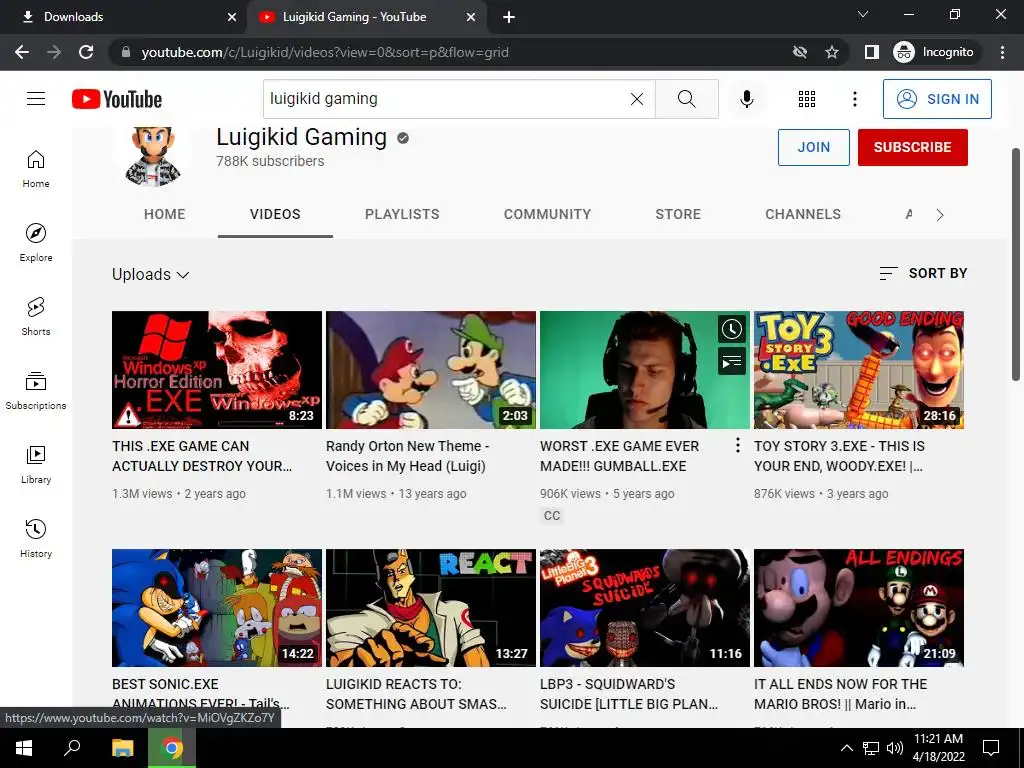Add GUMBALL.EXE video to queue
Viewport: 1024px width, 768px height.
(731, 361)
